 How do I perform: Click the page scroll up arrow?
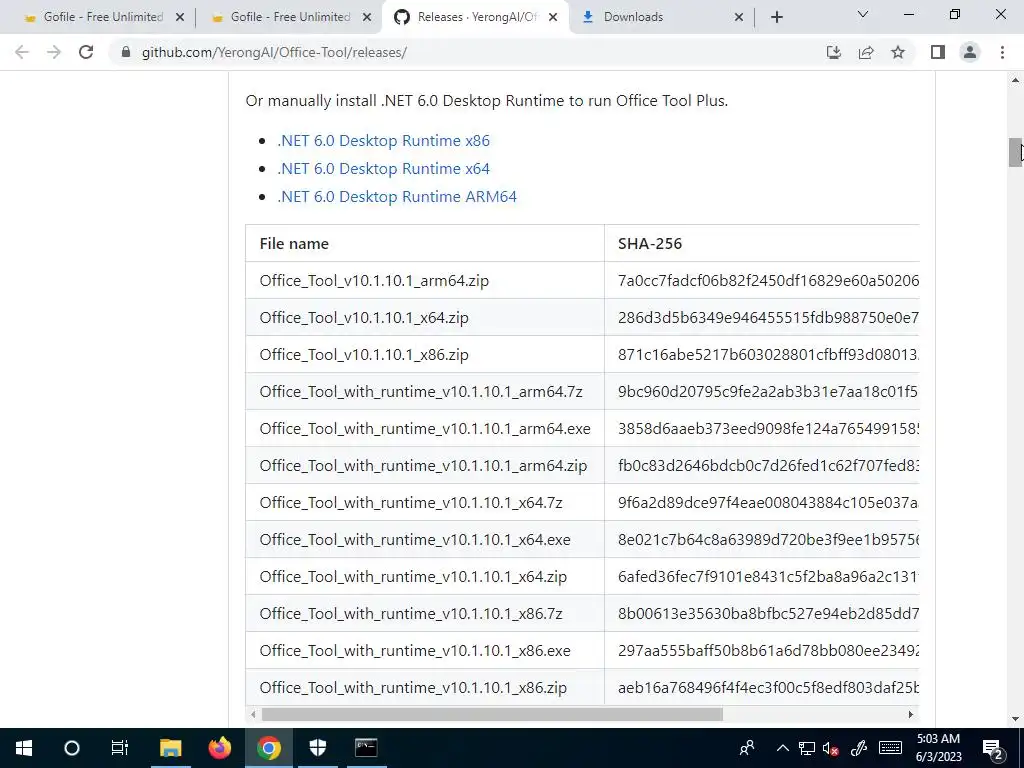point(1016,80)
